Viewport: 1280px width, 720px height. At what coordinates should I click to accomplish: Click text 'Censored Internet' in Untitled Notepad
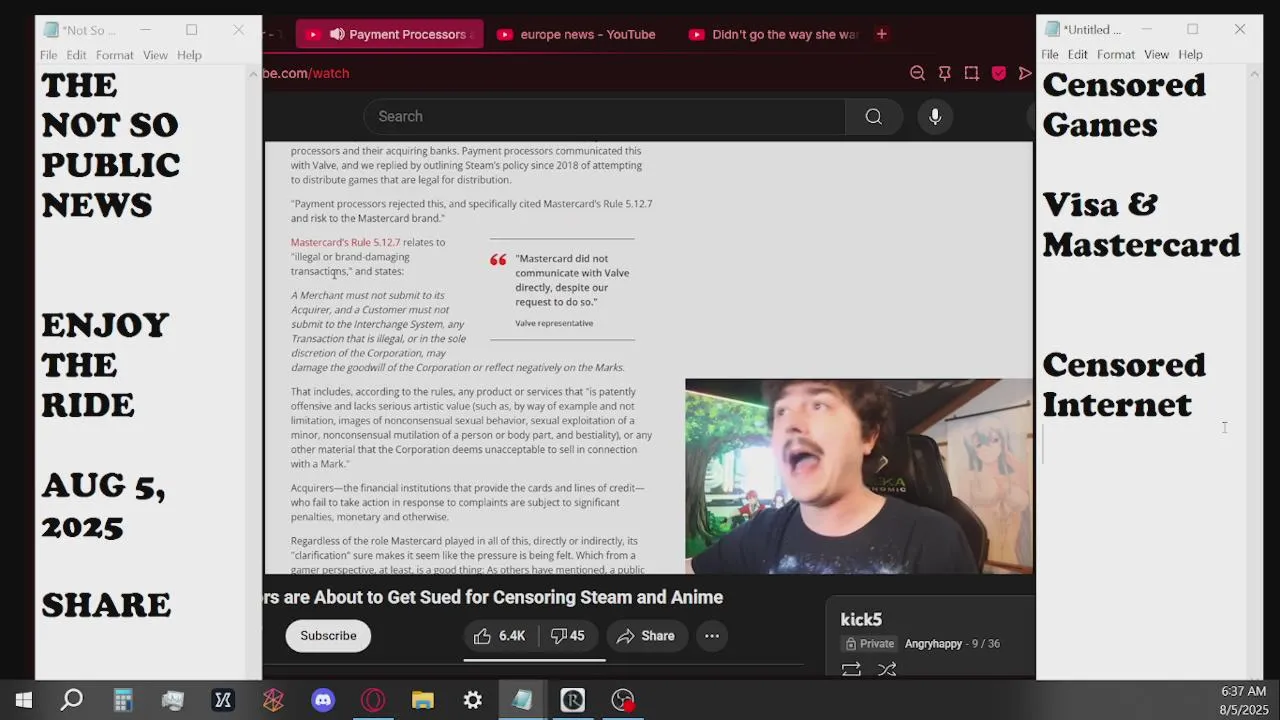pyautogui.click(x=1124, y=385)
